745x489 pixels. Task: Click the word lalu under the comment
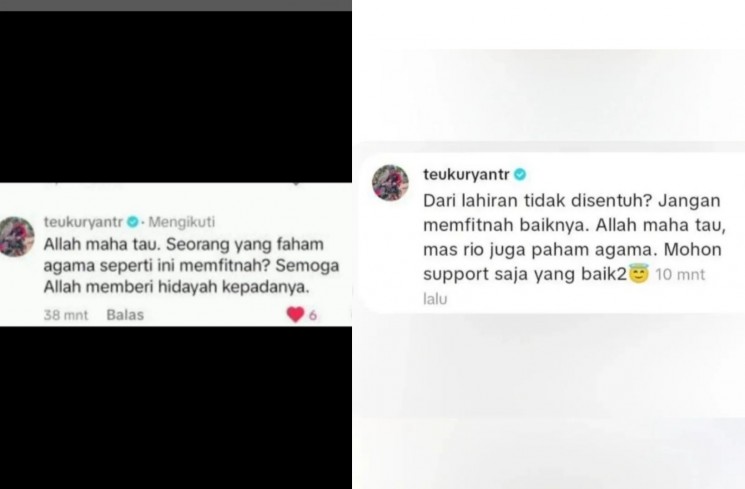pyautogui.click(x=435, y=299)
